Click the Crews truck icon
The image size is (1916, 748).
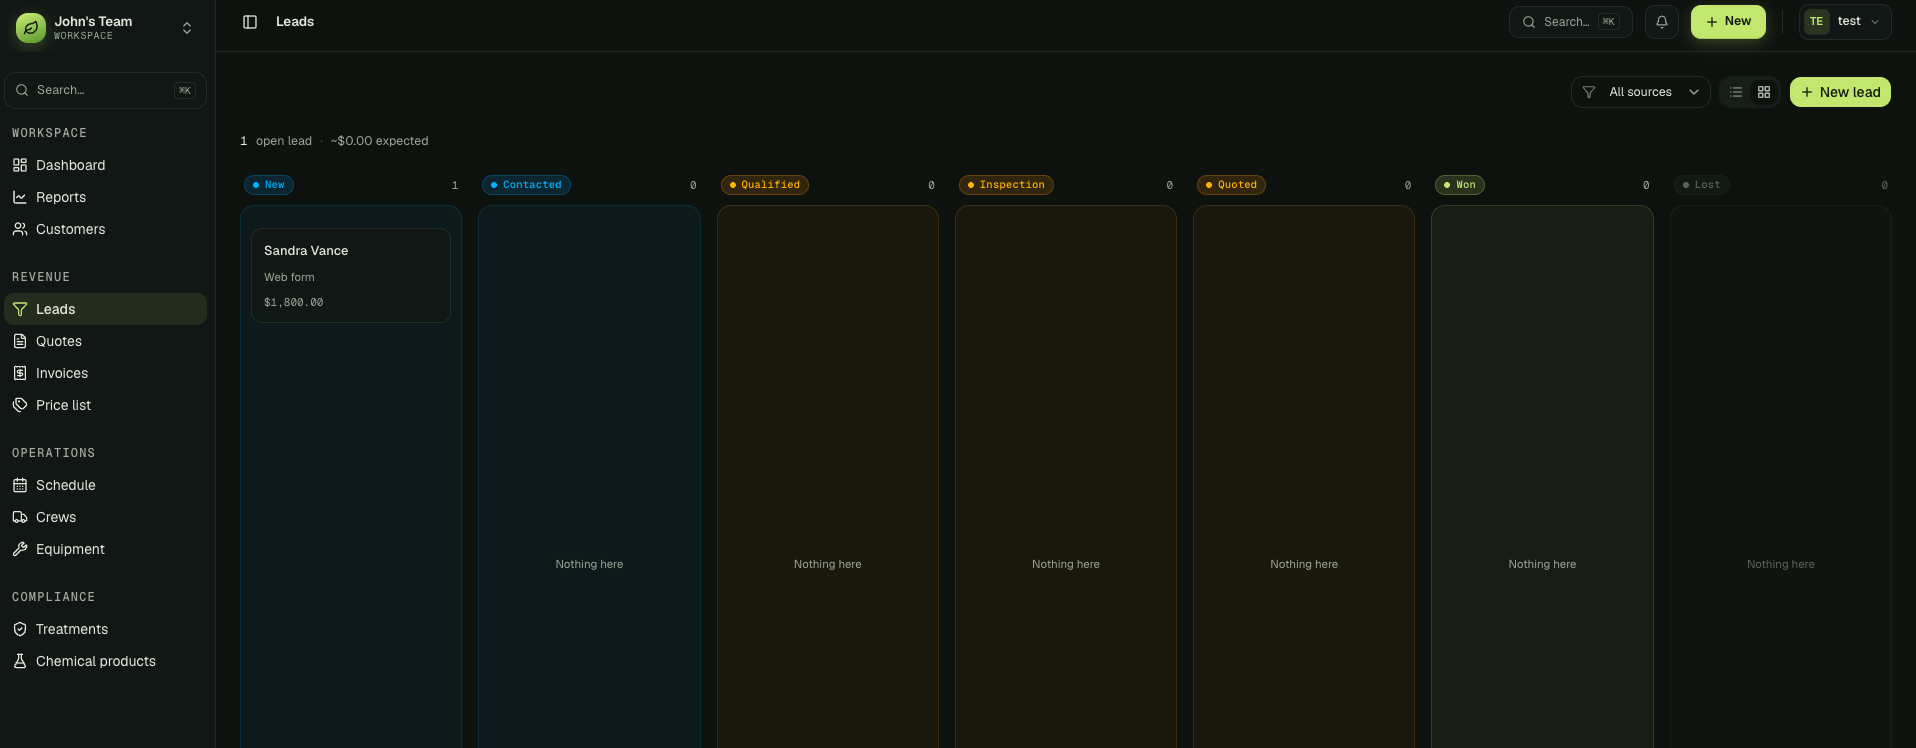click(x=20, y=517)
